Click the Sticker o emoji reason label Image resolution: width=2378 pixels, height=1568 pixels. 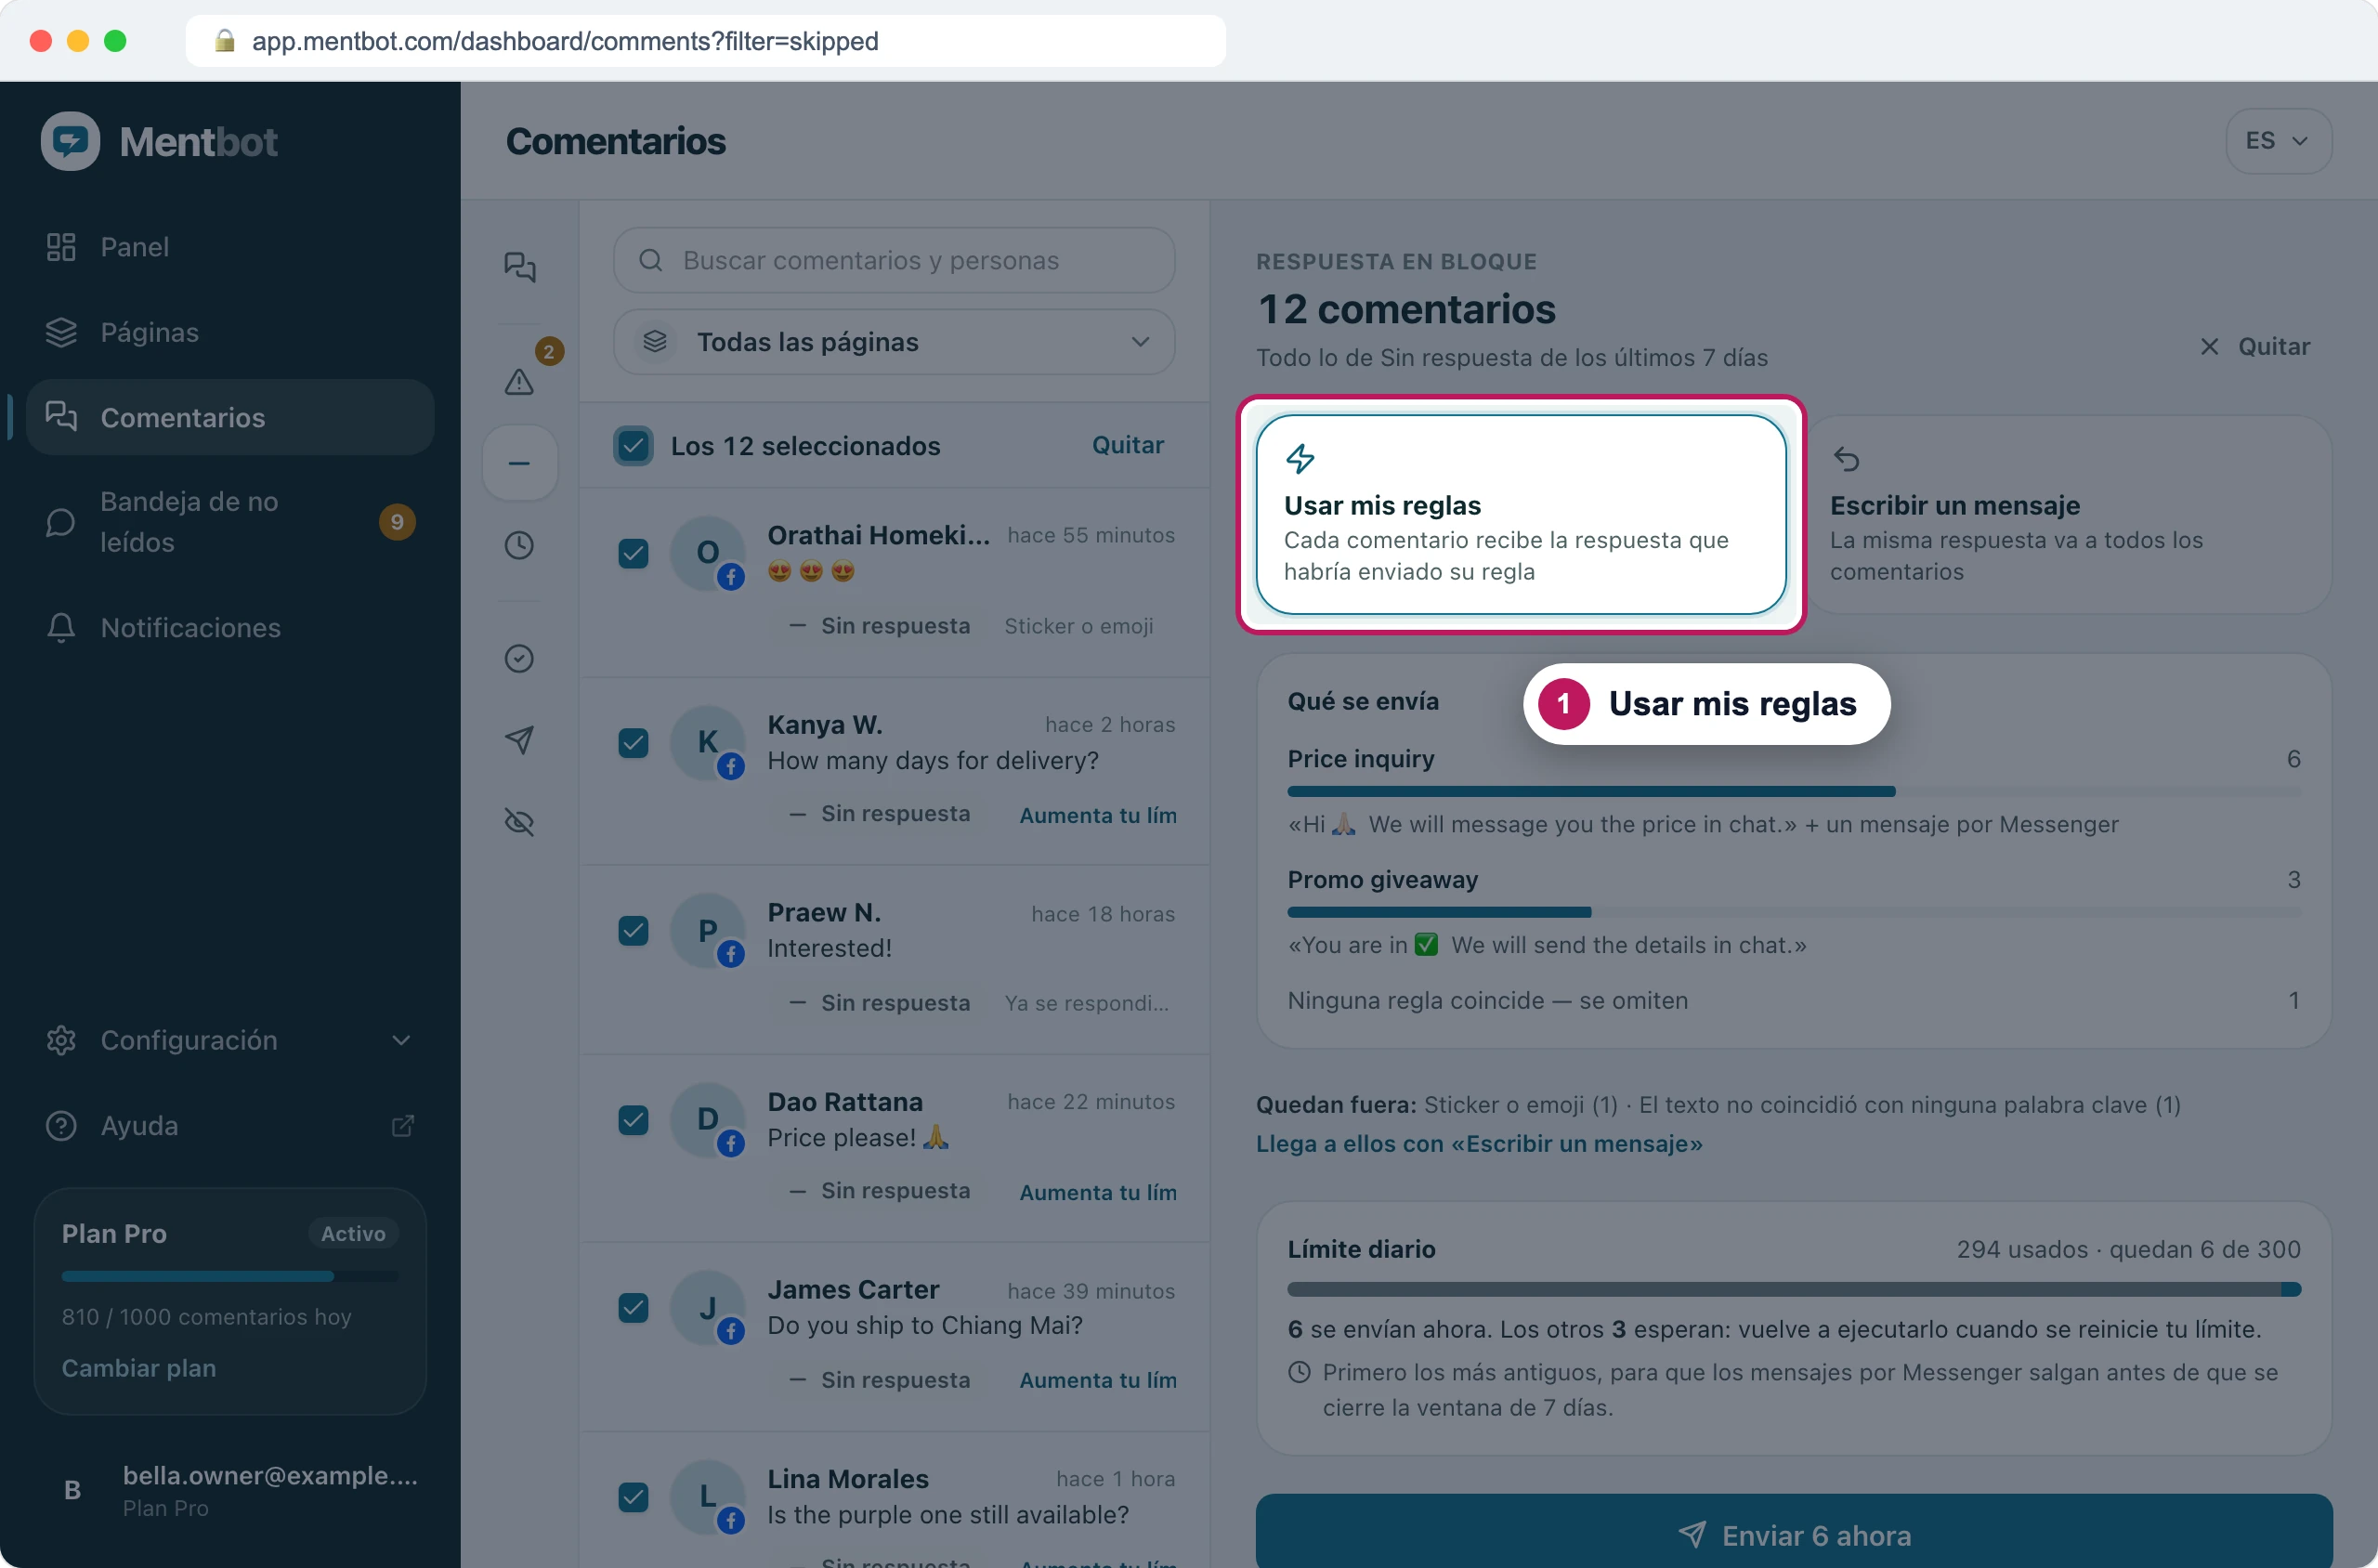pyautogui.click(x=1078, y=626)
